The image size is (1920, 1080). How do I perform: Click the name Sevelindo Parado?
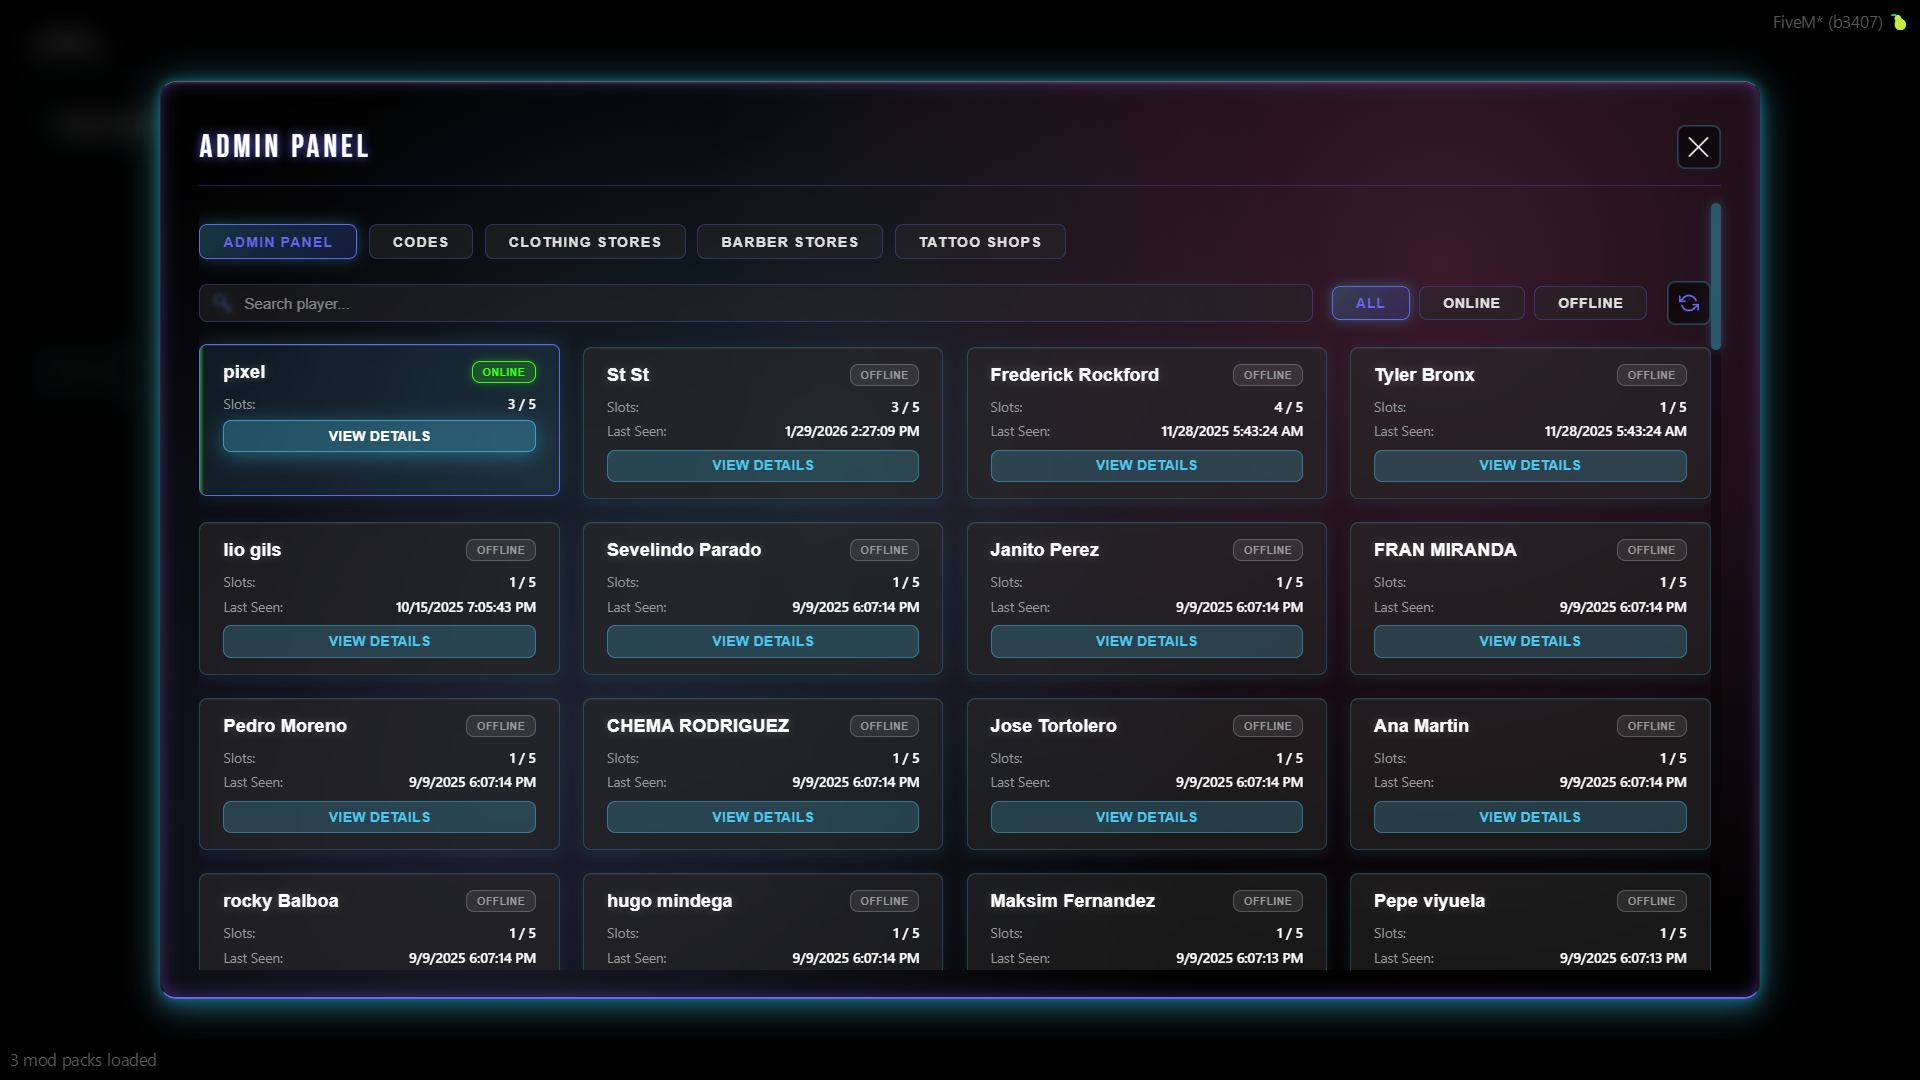(684, 550)
